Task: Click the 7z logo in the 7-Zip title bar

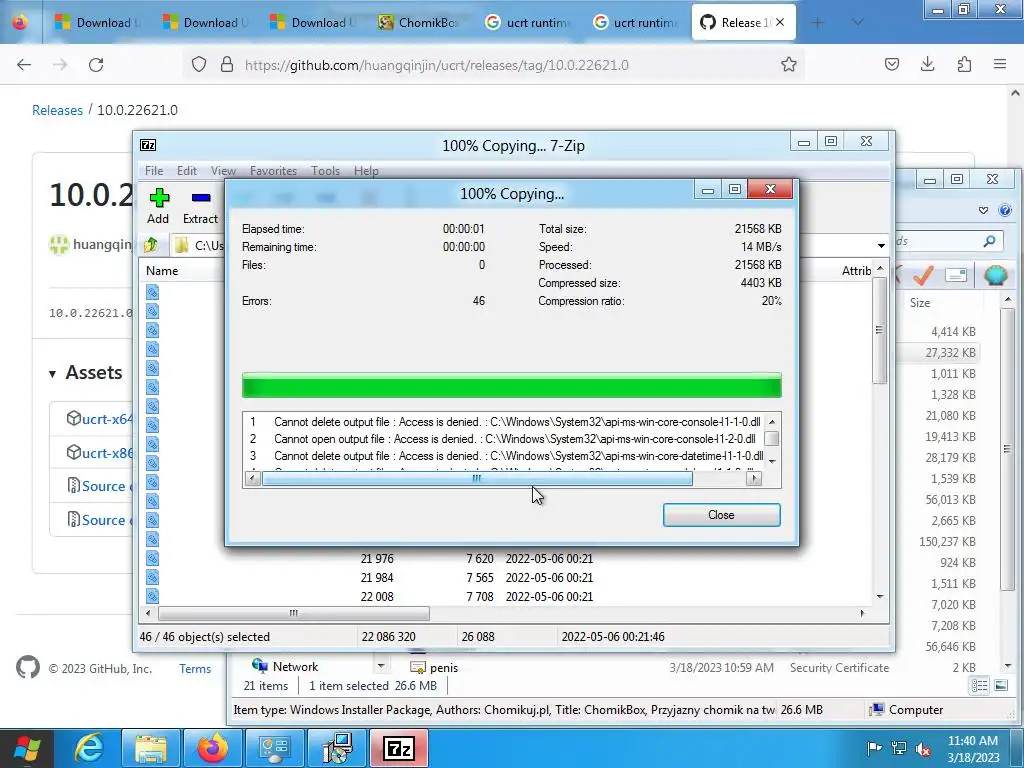Action: click(148, 145)
